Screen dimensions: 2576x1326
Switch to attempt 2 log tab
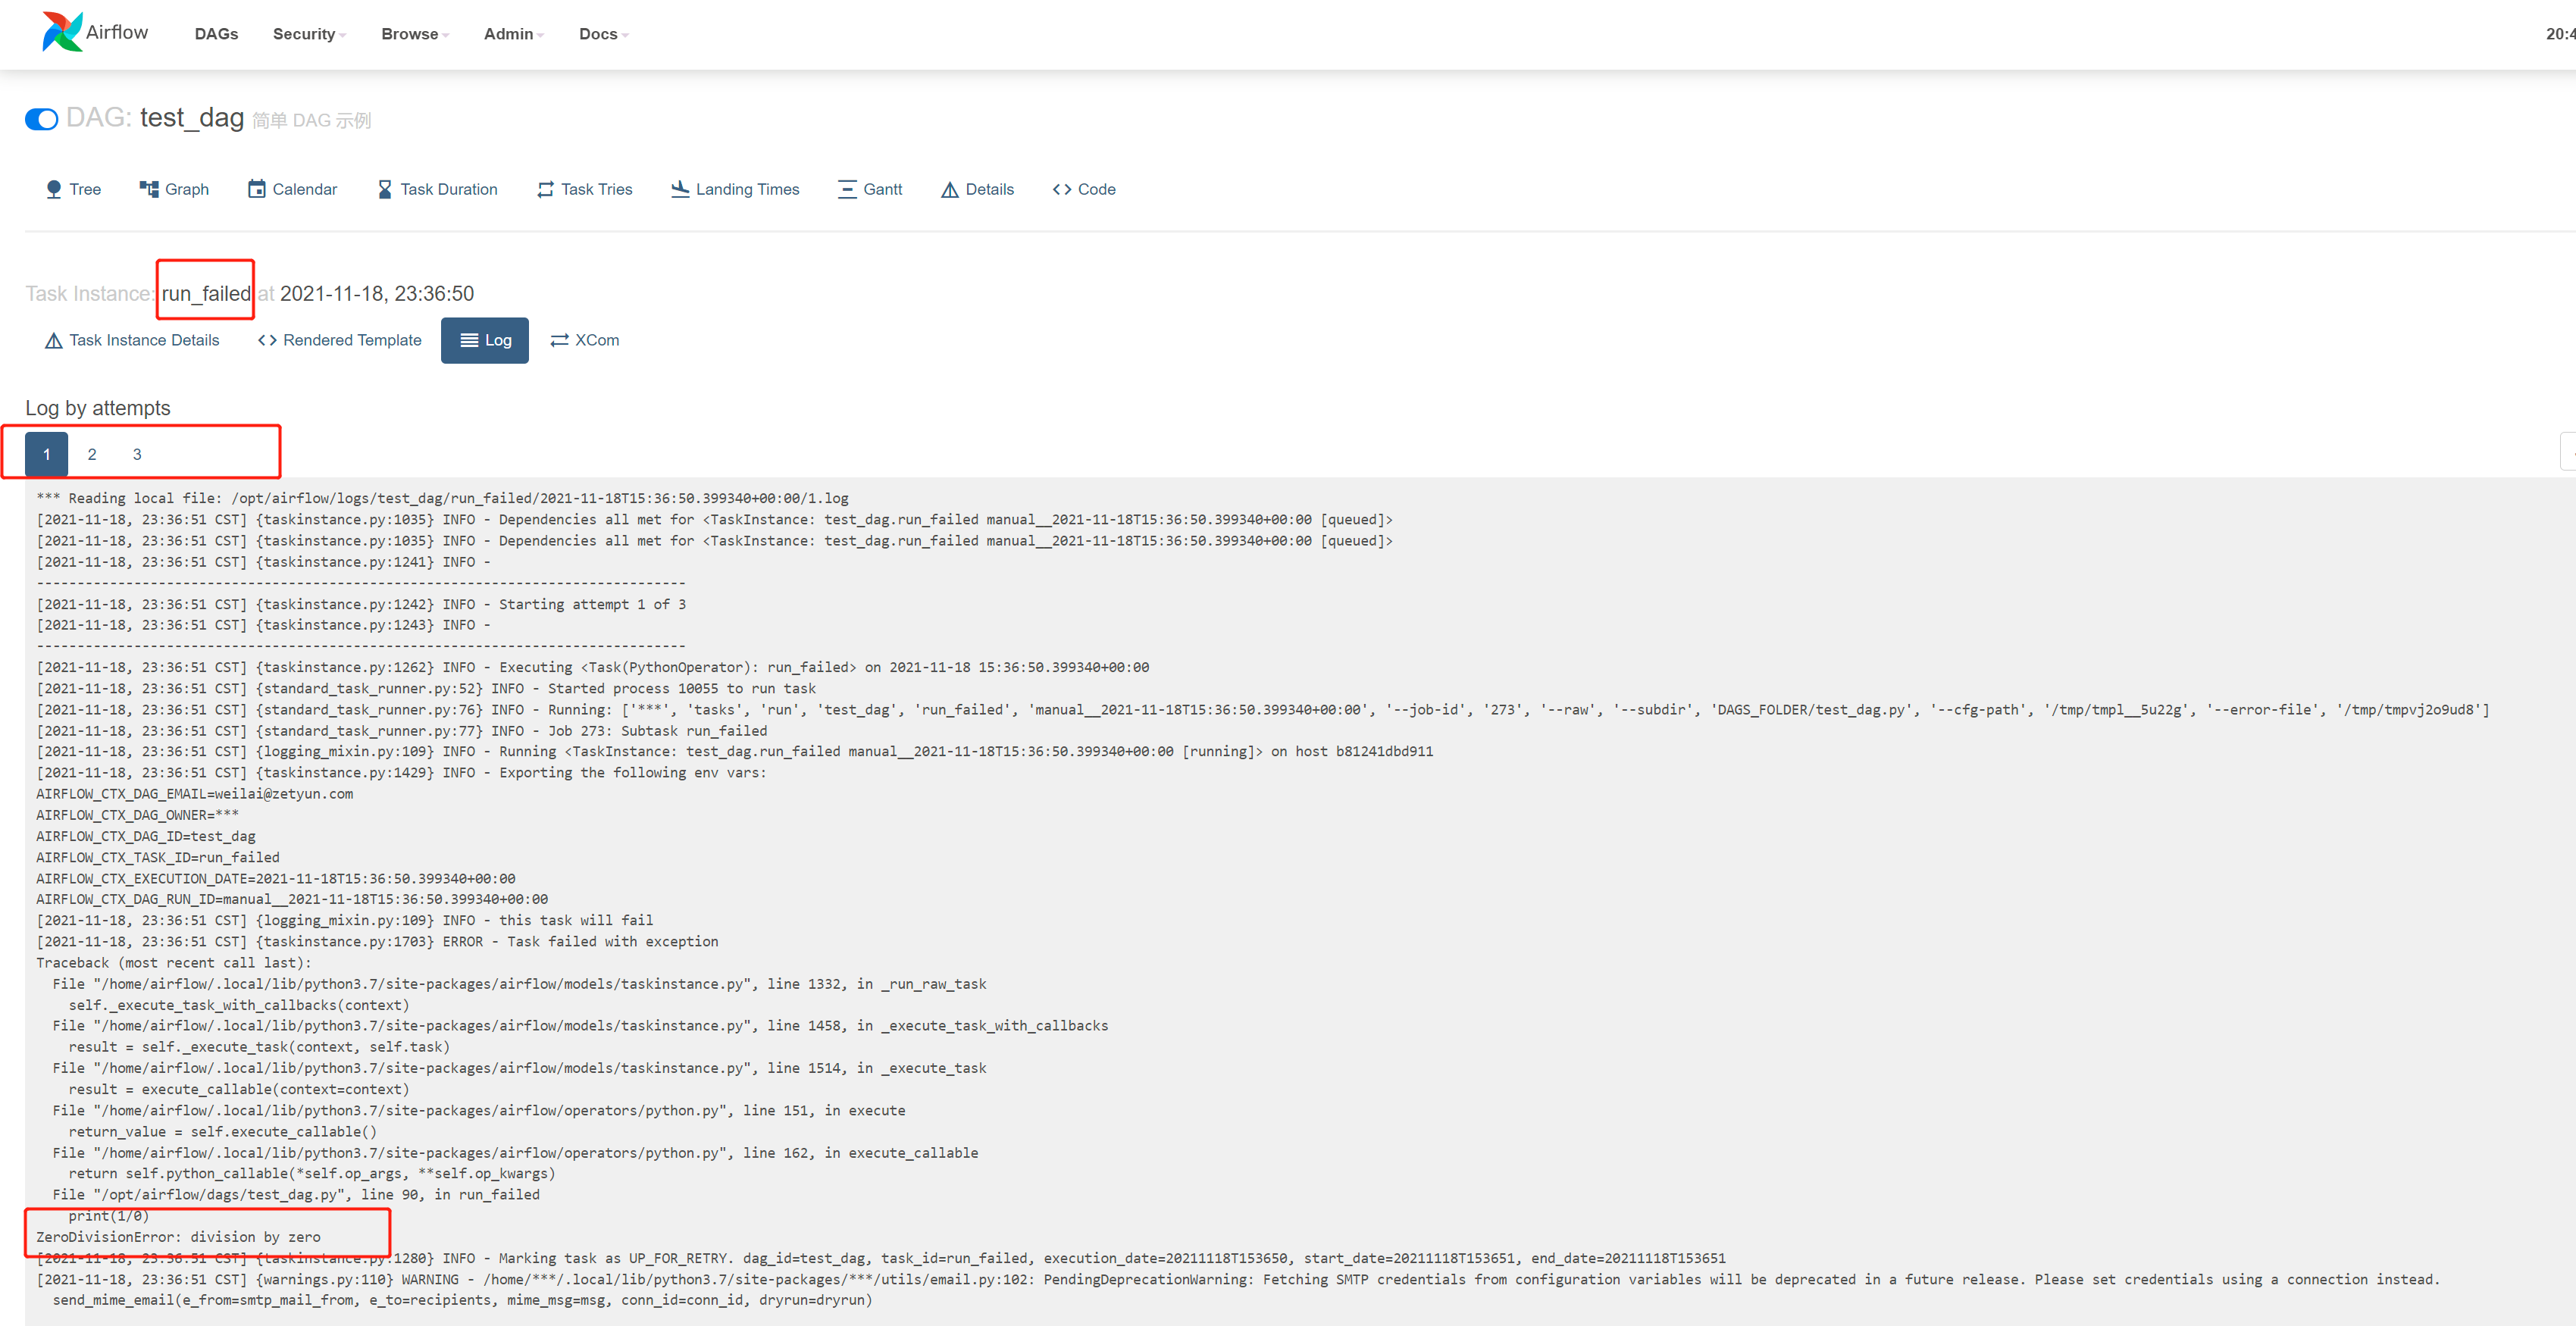(92, 454)
